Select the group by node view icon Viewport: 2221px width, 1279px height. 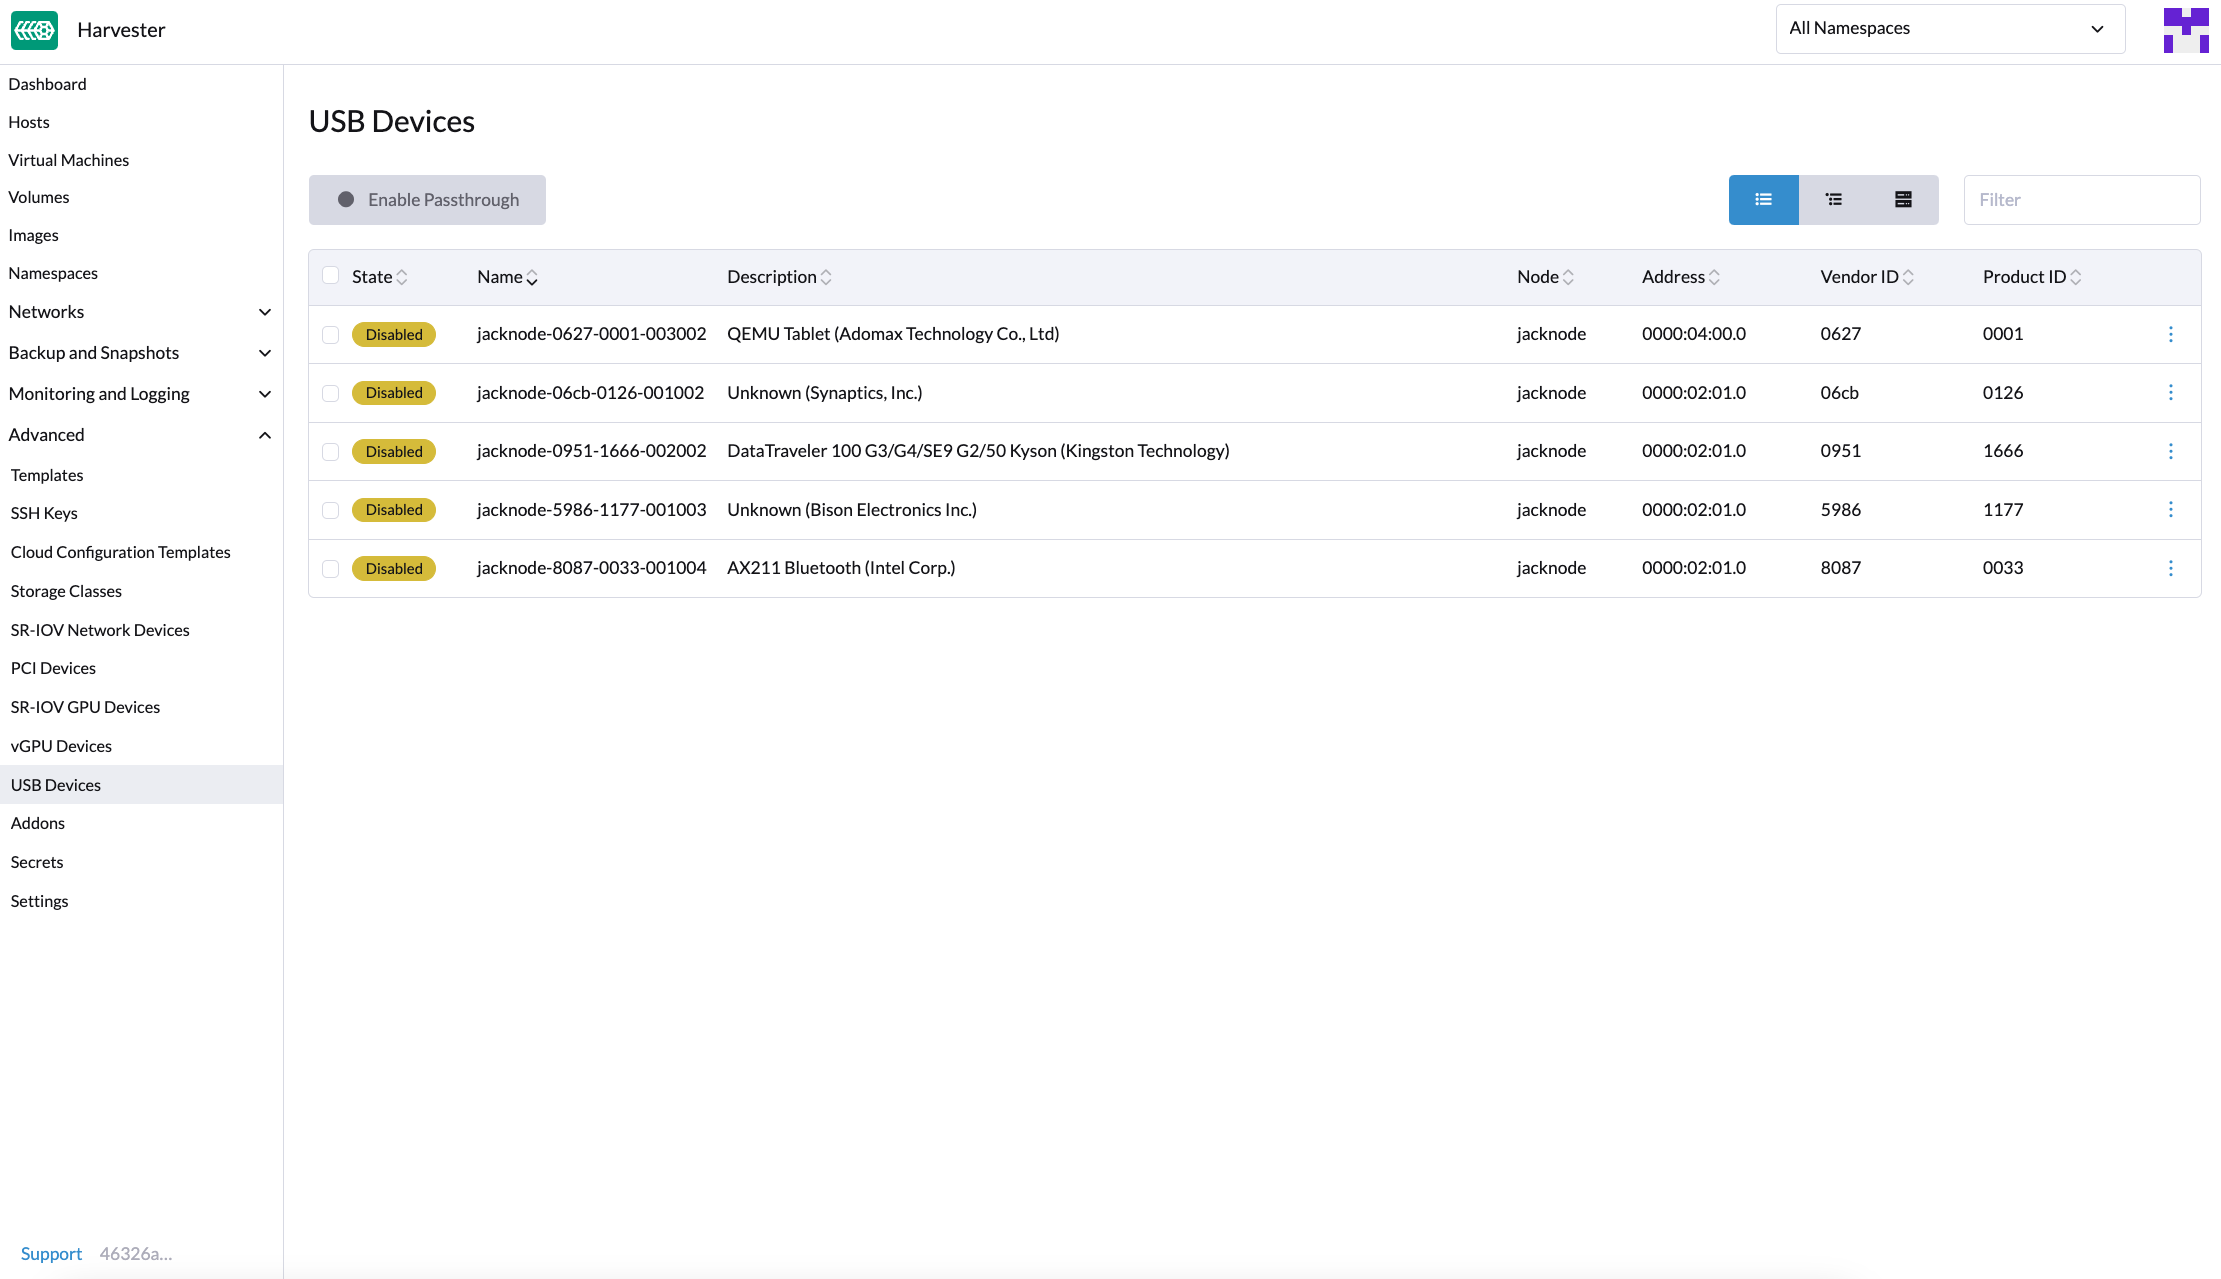pyautogui.click(x=1903, y=200)
